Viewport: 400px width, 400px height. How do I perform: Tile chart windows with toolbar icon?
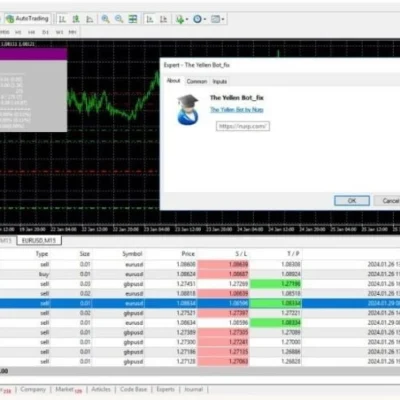click(133, 19)
